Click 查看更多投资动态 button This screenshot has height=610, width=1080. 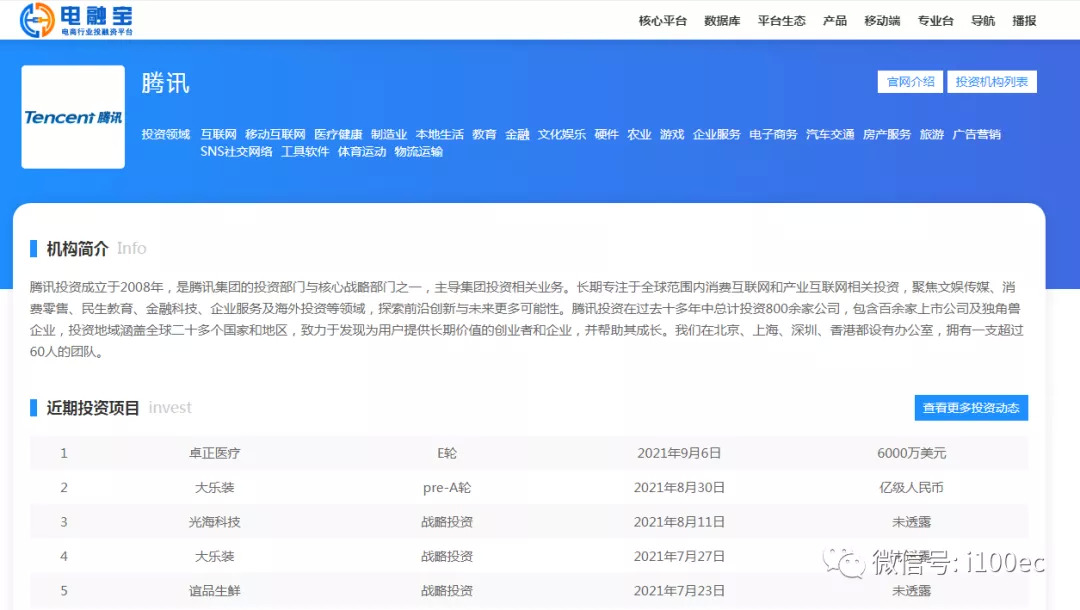970,408
